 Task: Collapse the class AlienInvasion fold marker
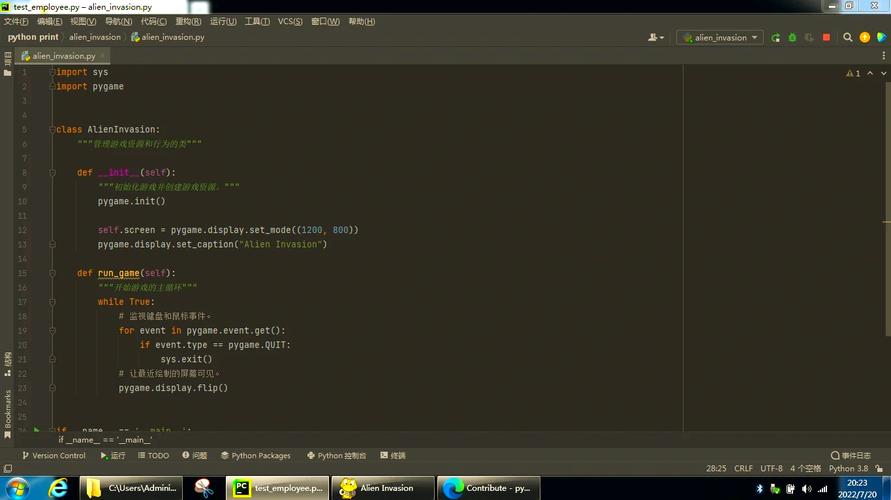point(52,129)
